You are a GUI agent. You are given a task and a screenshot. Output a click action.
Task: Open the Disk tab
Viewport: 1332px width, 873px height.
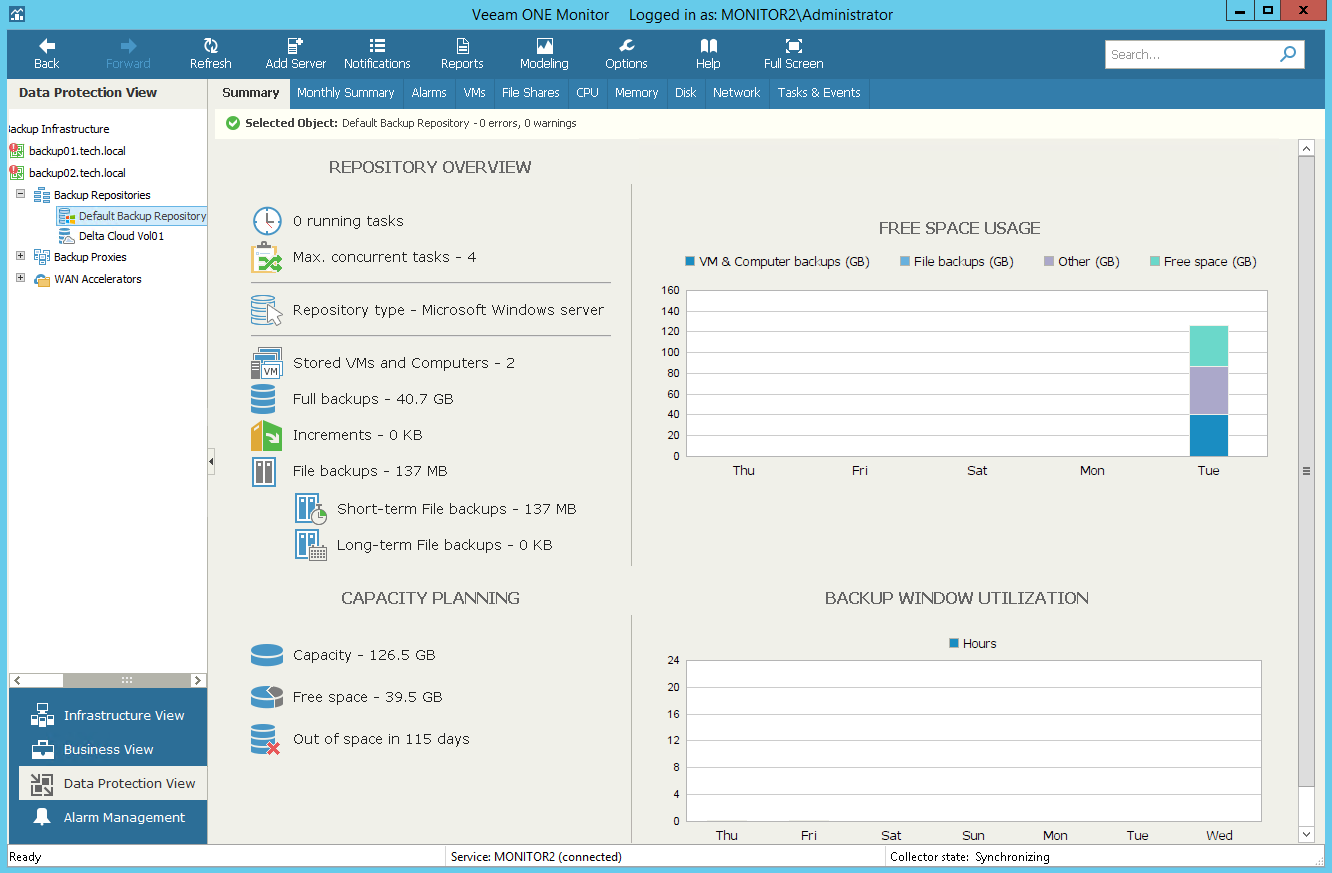click(686, 93)
